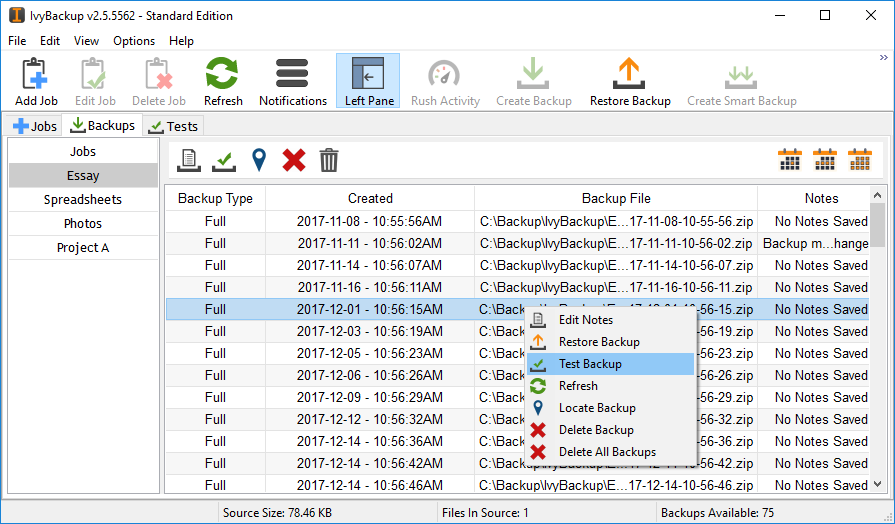895x524 pixels.
Task: Open the Edit menu
Action: pos(50,41)
